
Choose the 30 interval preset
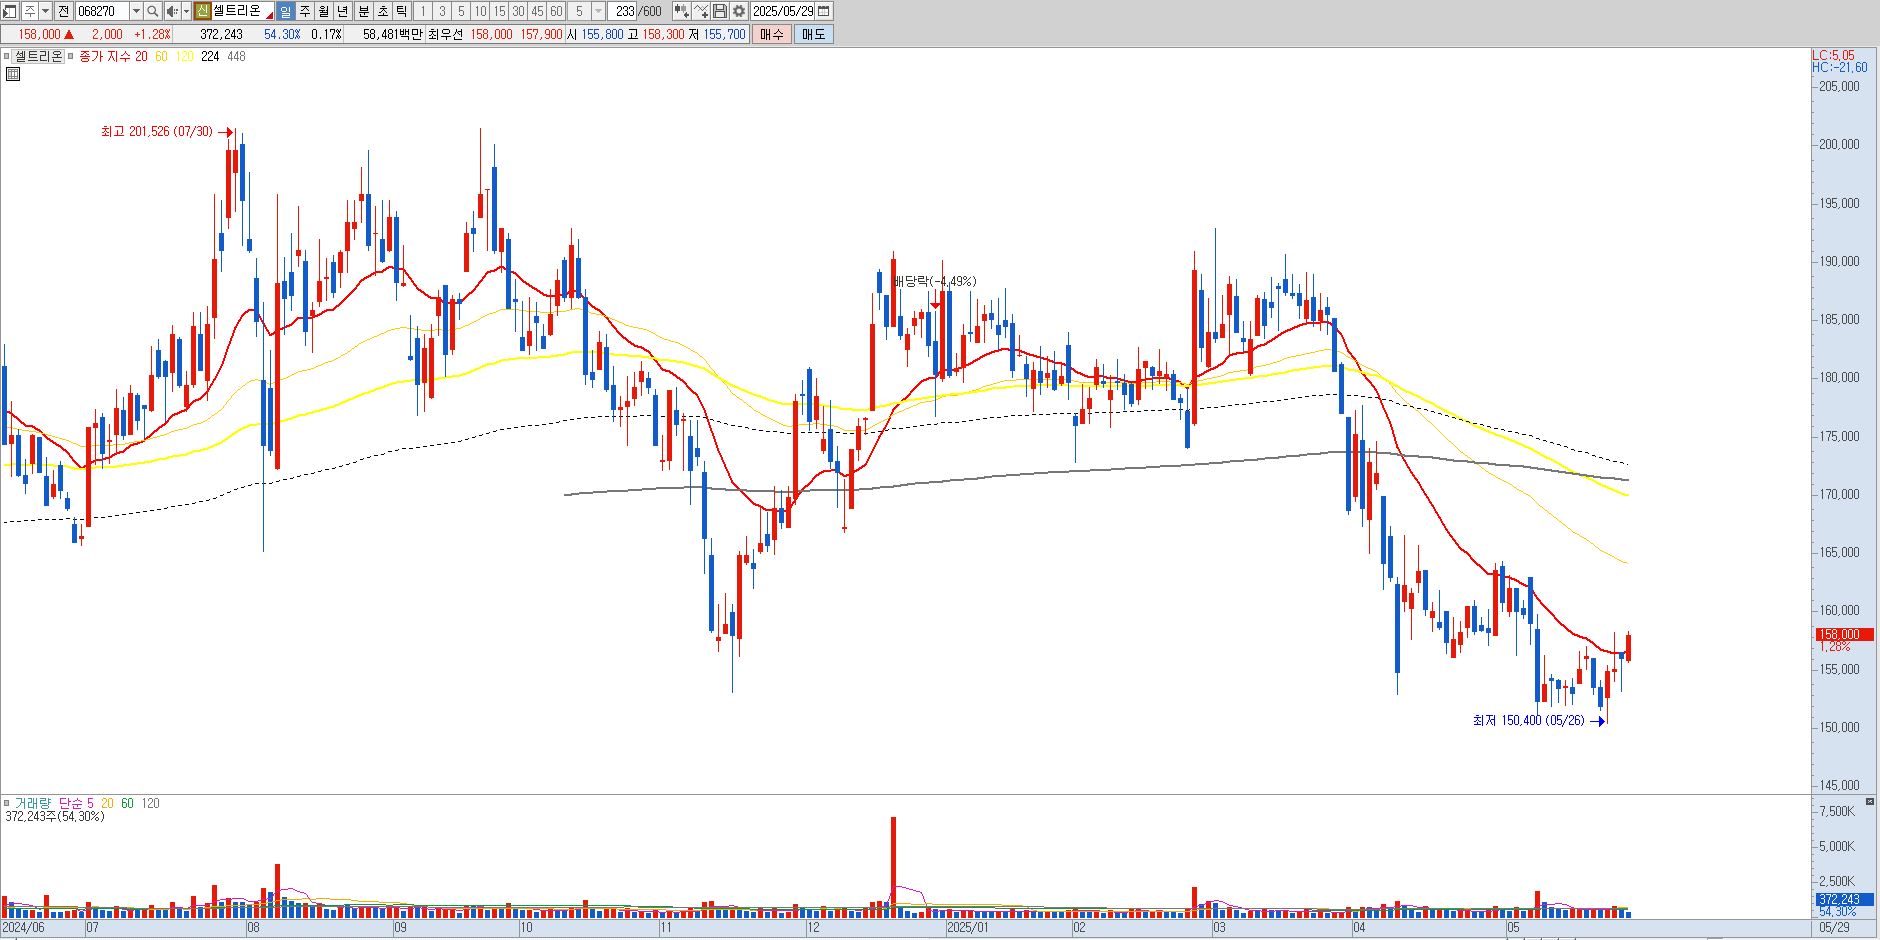tap(518, 11)
